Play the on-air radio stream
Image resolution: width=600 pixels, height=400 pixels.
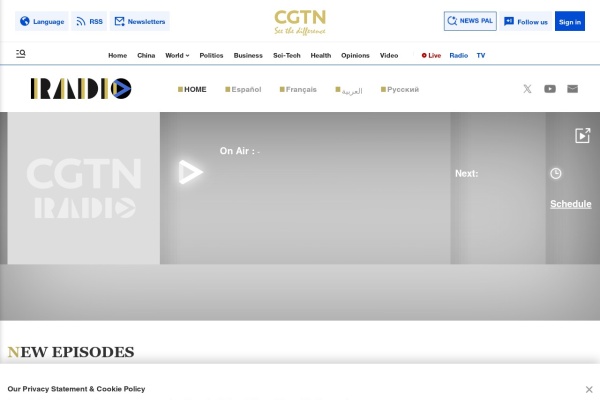[x=190, y=172]
